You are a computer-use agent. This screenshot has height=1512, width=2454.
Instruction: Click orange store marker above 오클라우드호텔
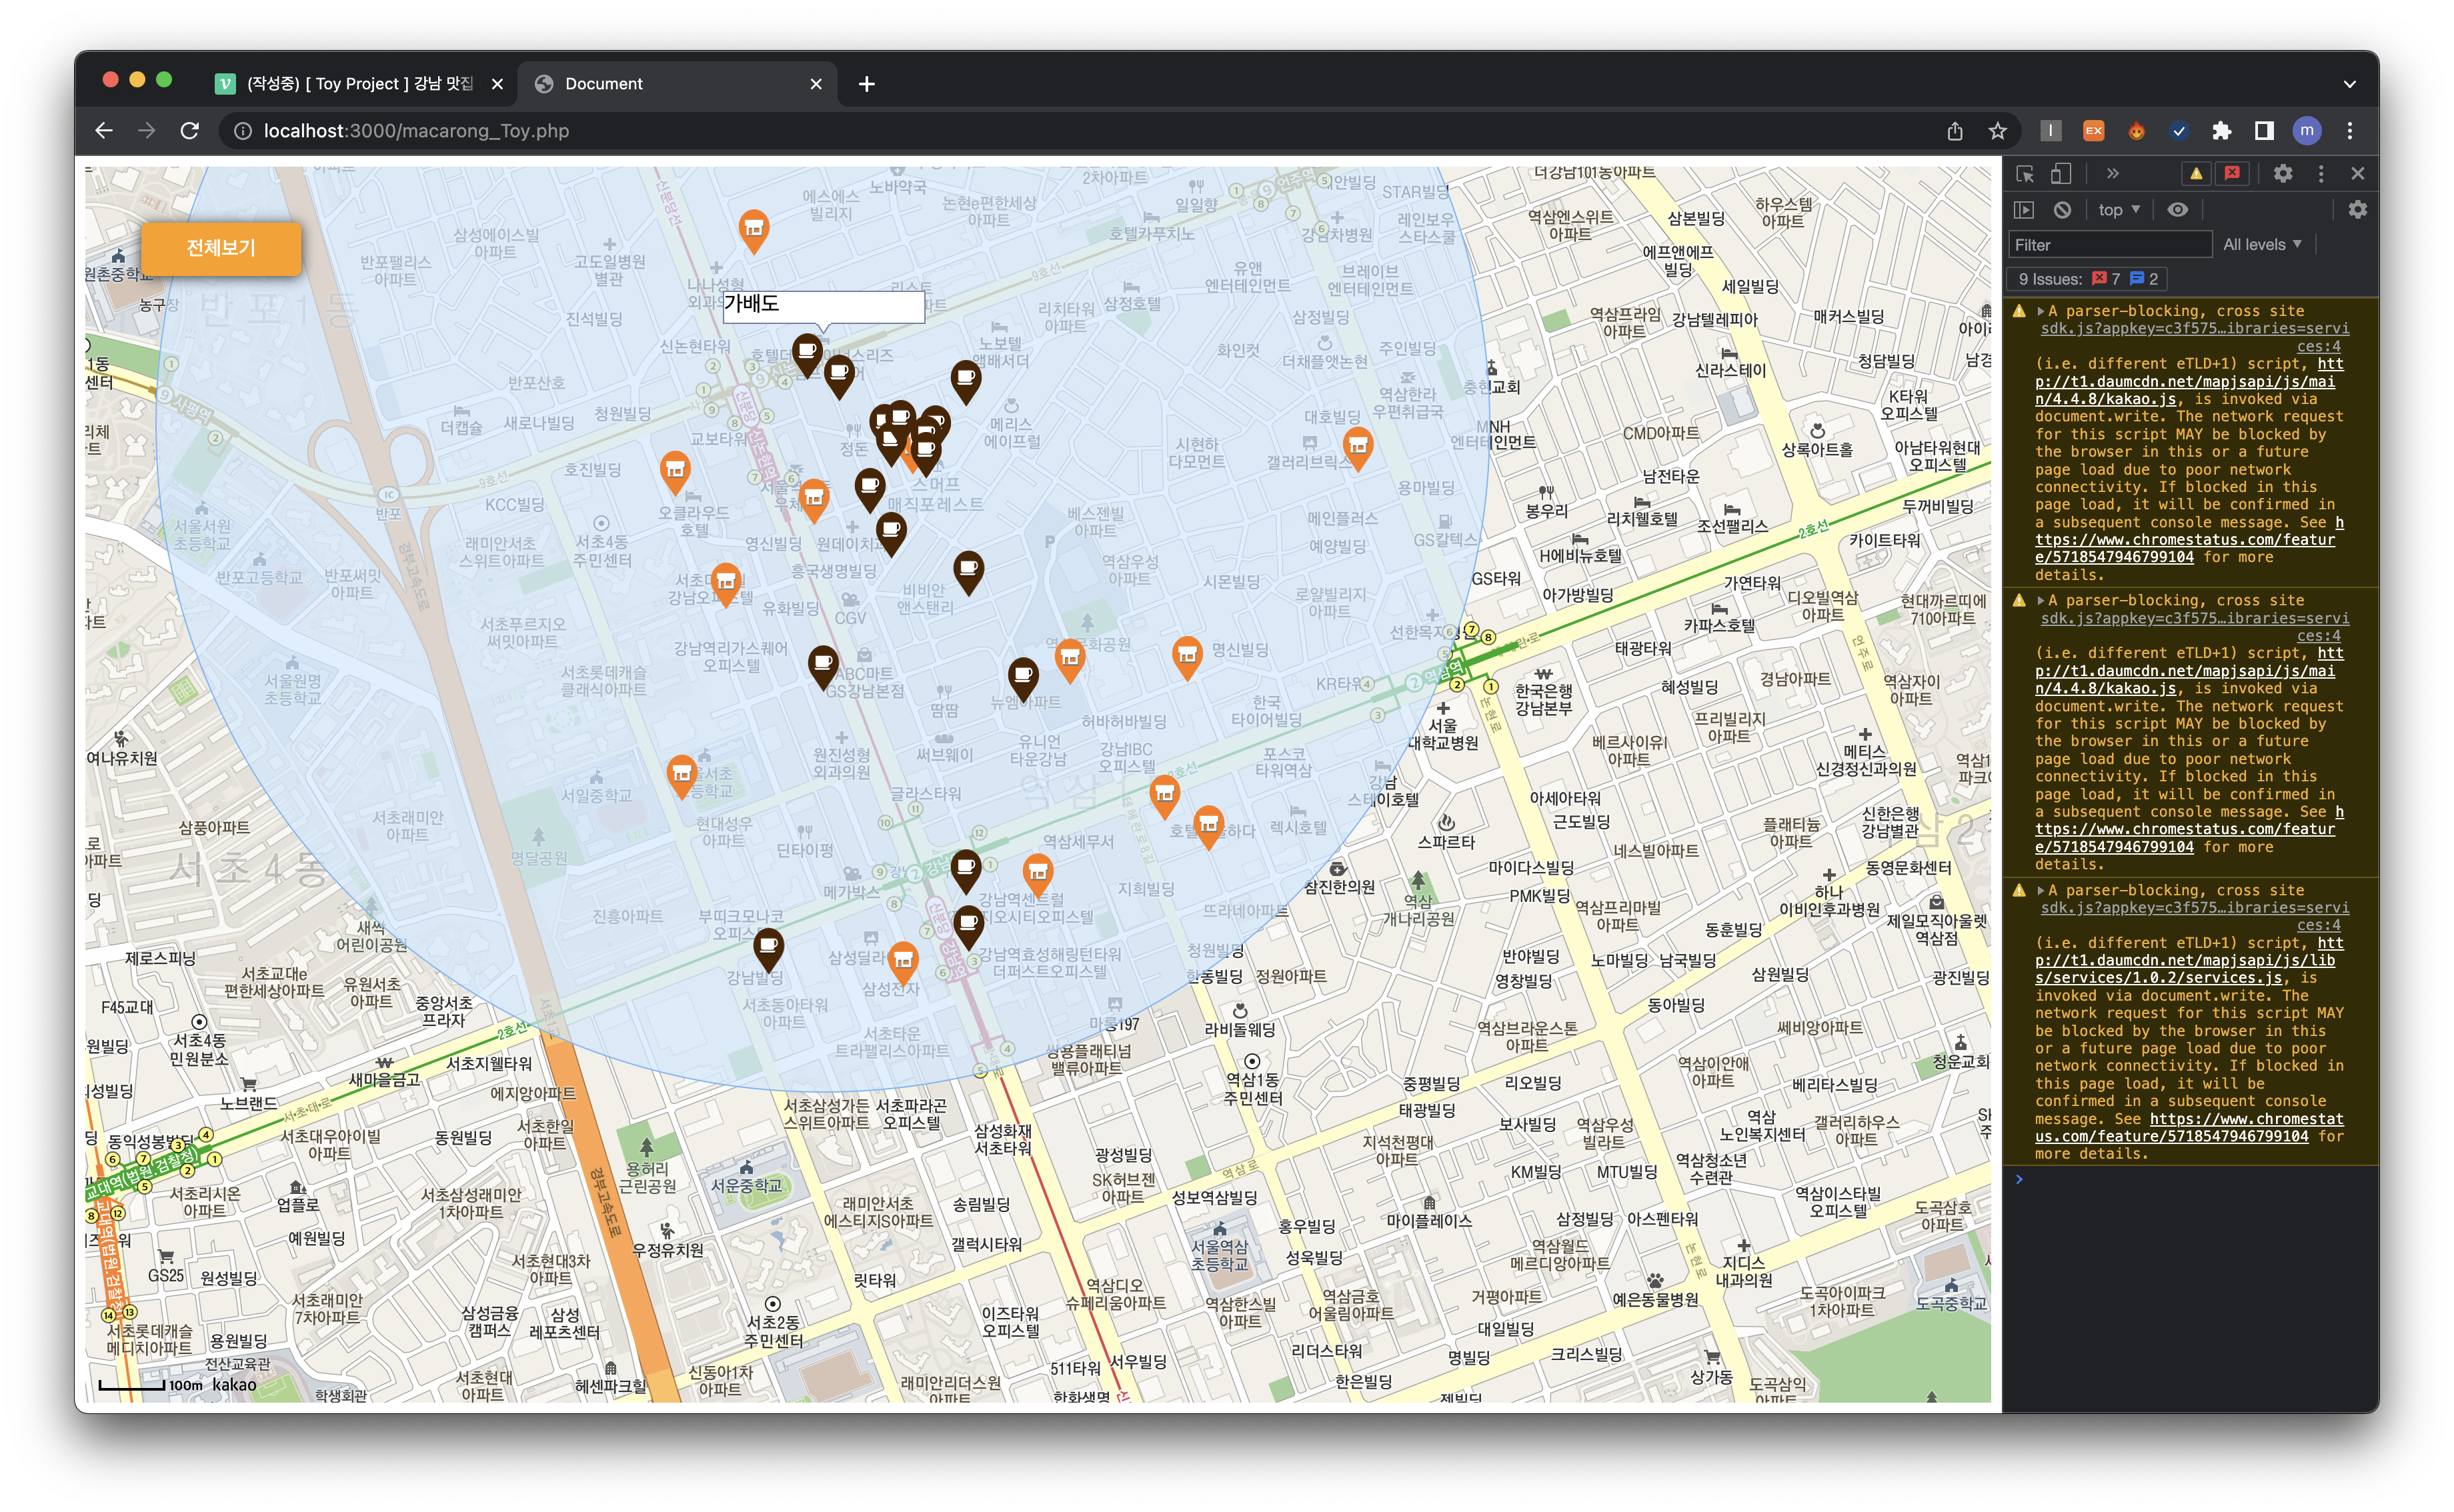point(675,471)
